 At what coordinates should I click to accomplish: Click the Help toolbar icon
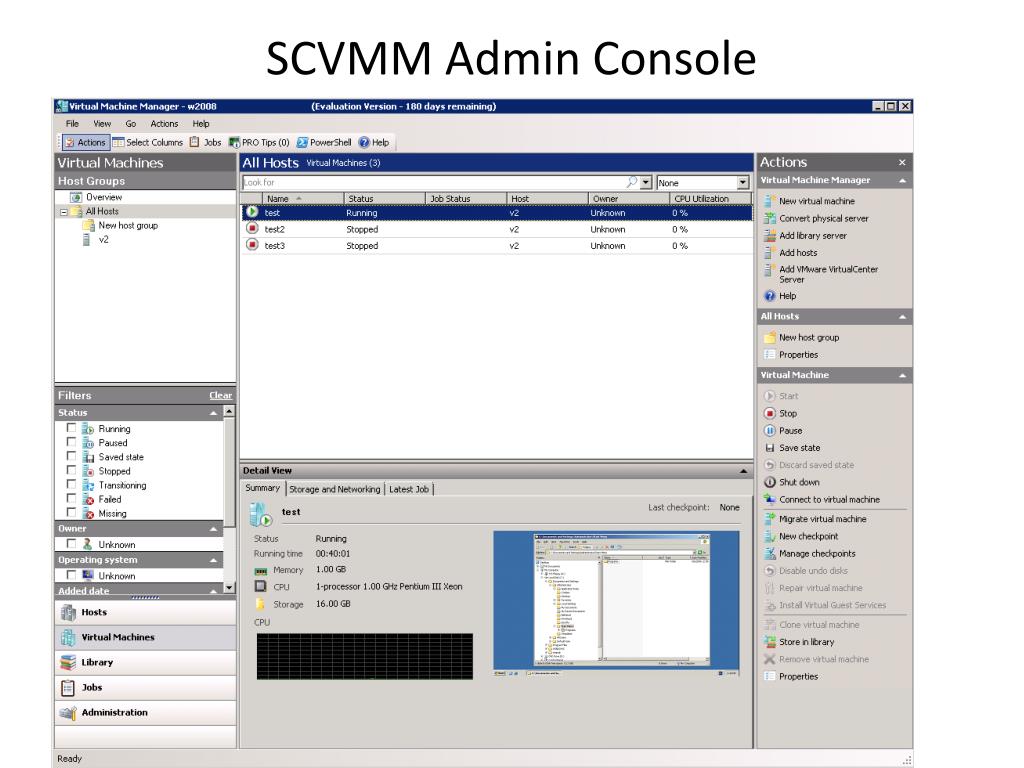[x=364, y=142]
